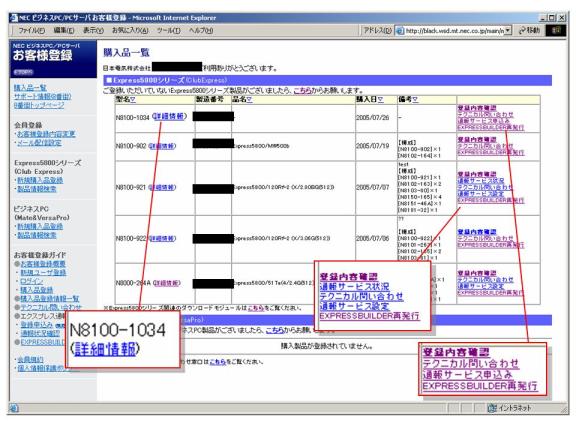Open 通報サービス状況 in the 2005/07/07 row
576x432 pixels.
pos(481,181)
